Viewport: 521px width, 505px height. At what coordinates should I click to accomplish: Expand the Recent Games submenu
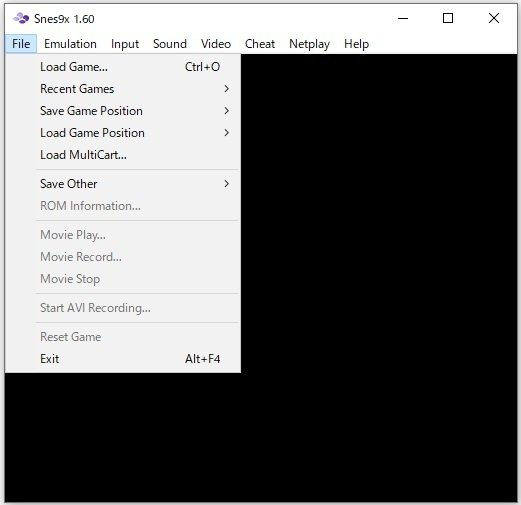[123, 89]
